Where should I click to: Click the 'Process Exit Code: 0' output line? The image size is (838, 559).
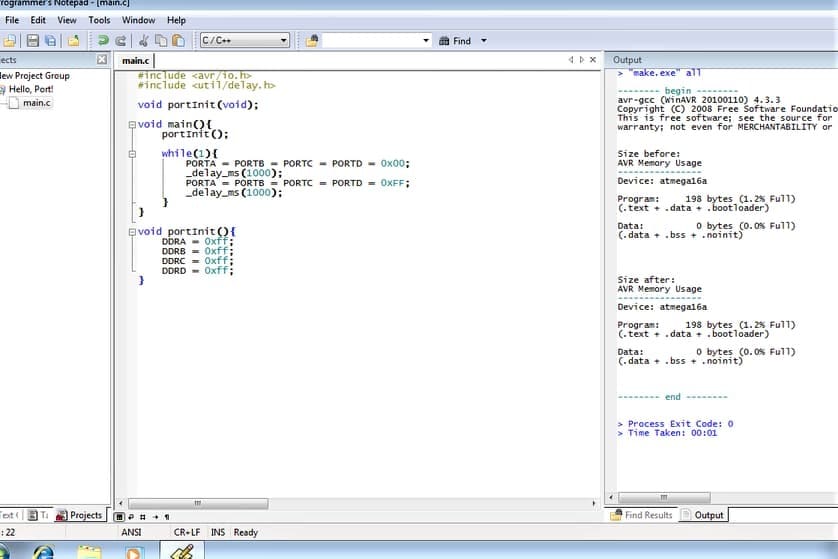click(675, 424)
